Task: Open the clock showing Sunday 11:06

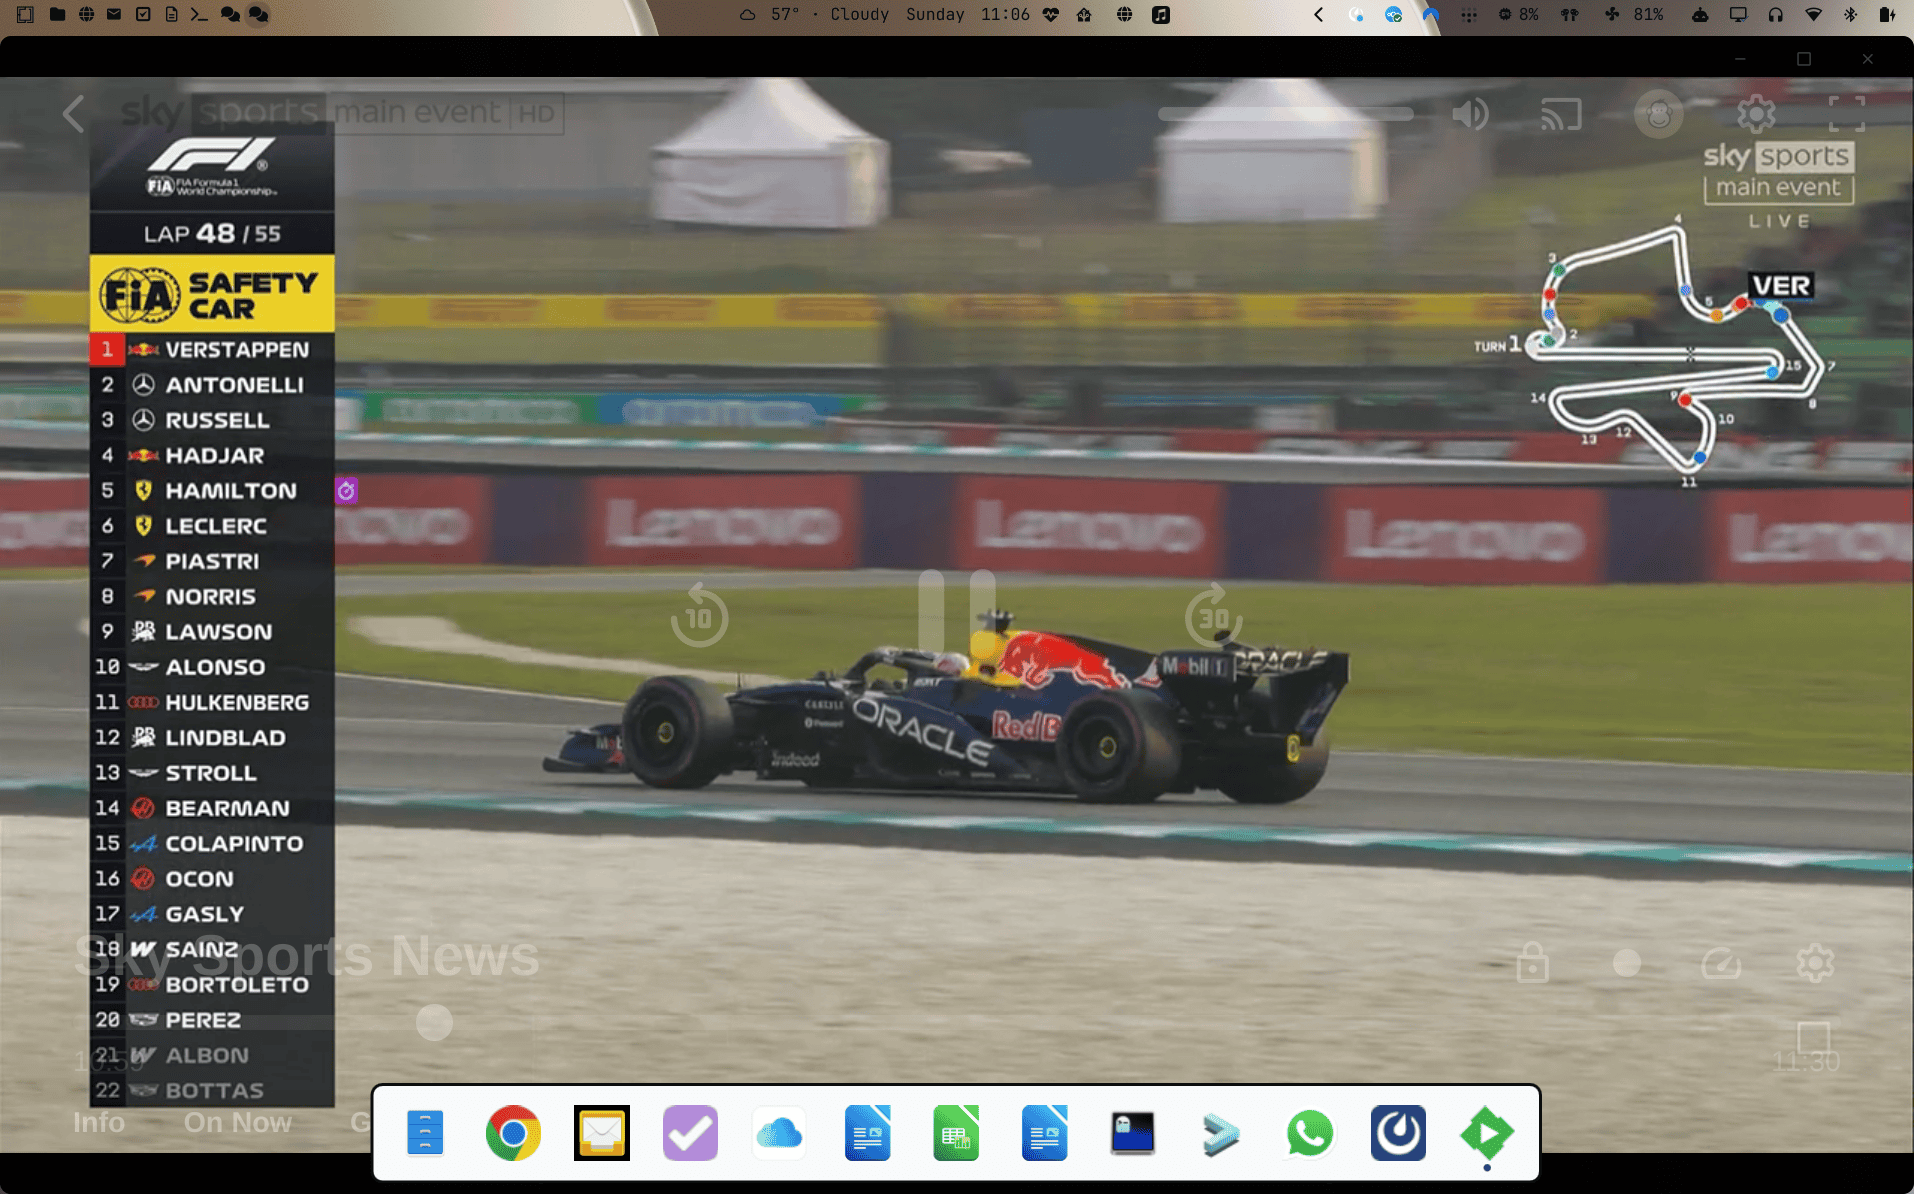Action: (x=967, y=15)
